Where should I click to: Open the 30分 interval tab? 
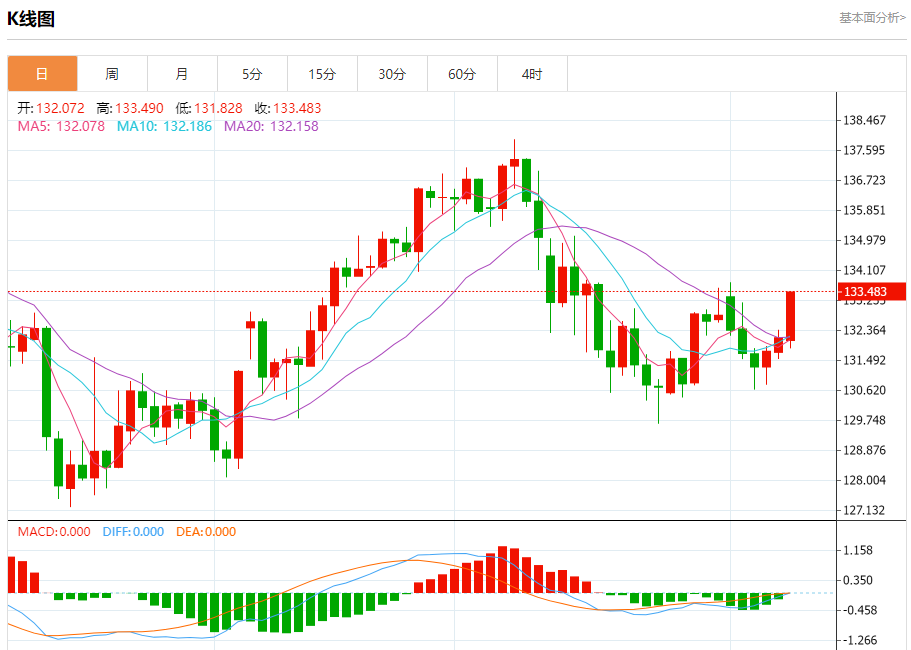pyautogui.click(x=392, y=74)
